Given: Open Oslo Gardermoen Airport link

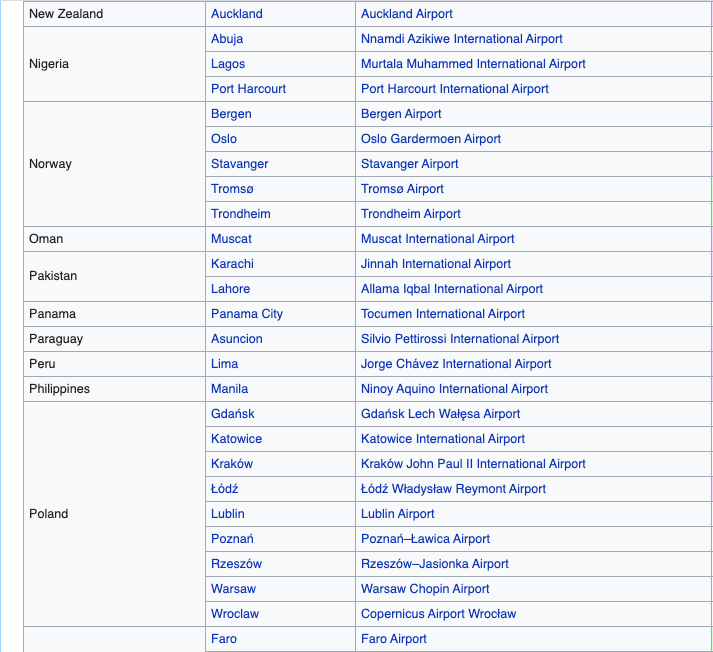Looking at the screenshot, I should (430, 139).
